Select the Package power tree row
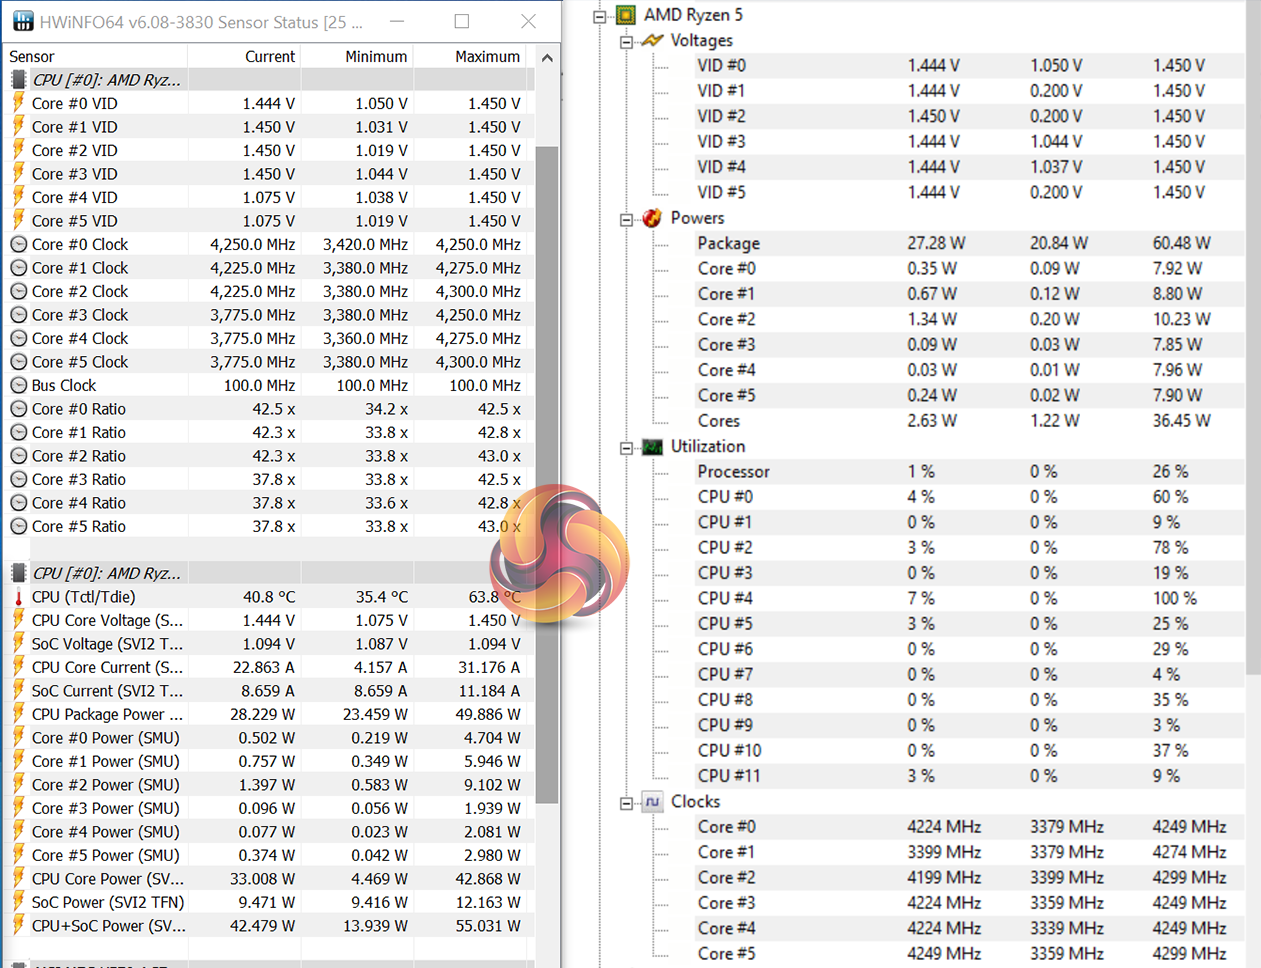 (x=728, y=243)
